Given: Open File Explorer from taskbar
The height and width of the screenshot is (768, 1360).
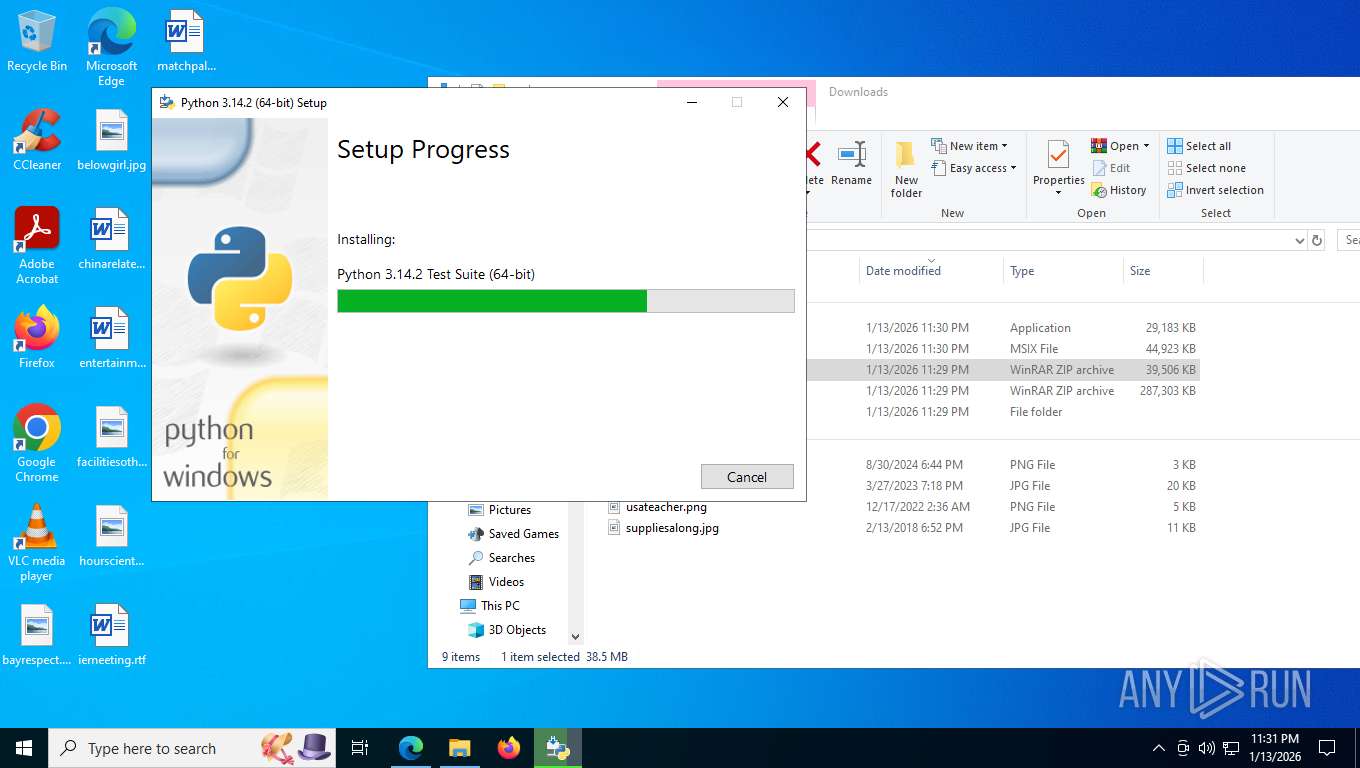Looking at the screenshot, I should point(459,748).
